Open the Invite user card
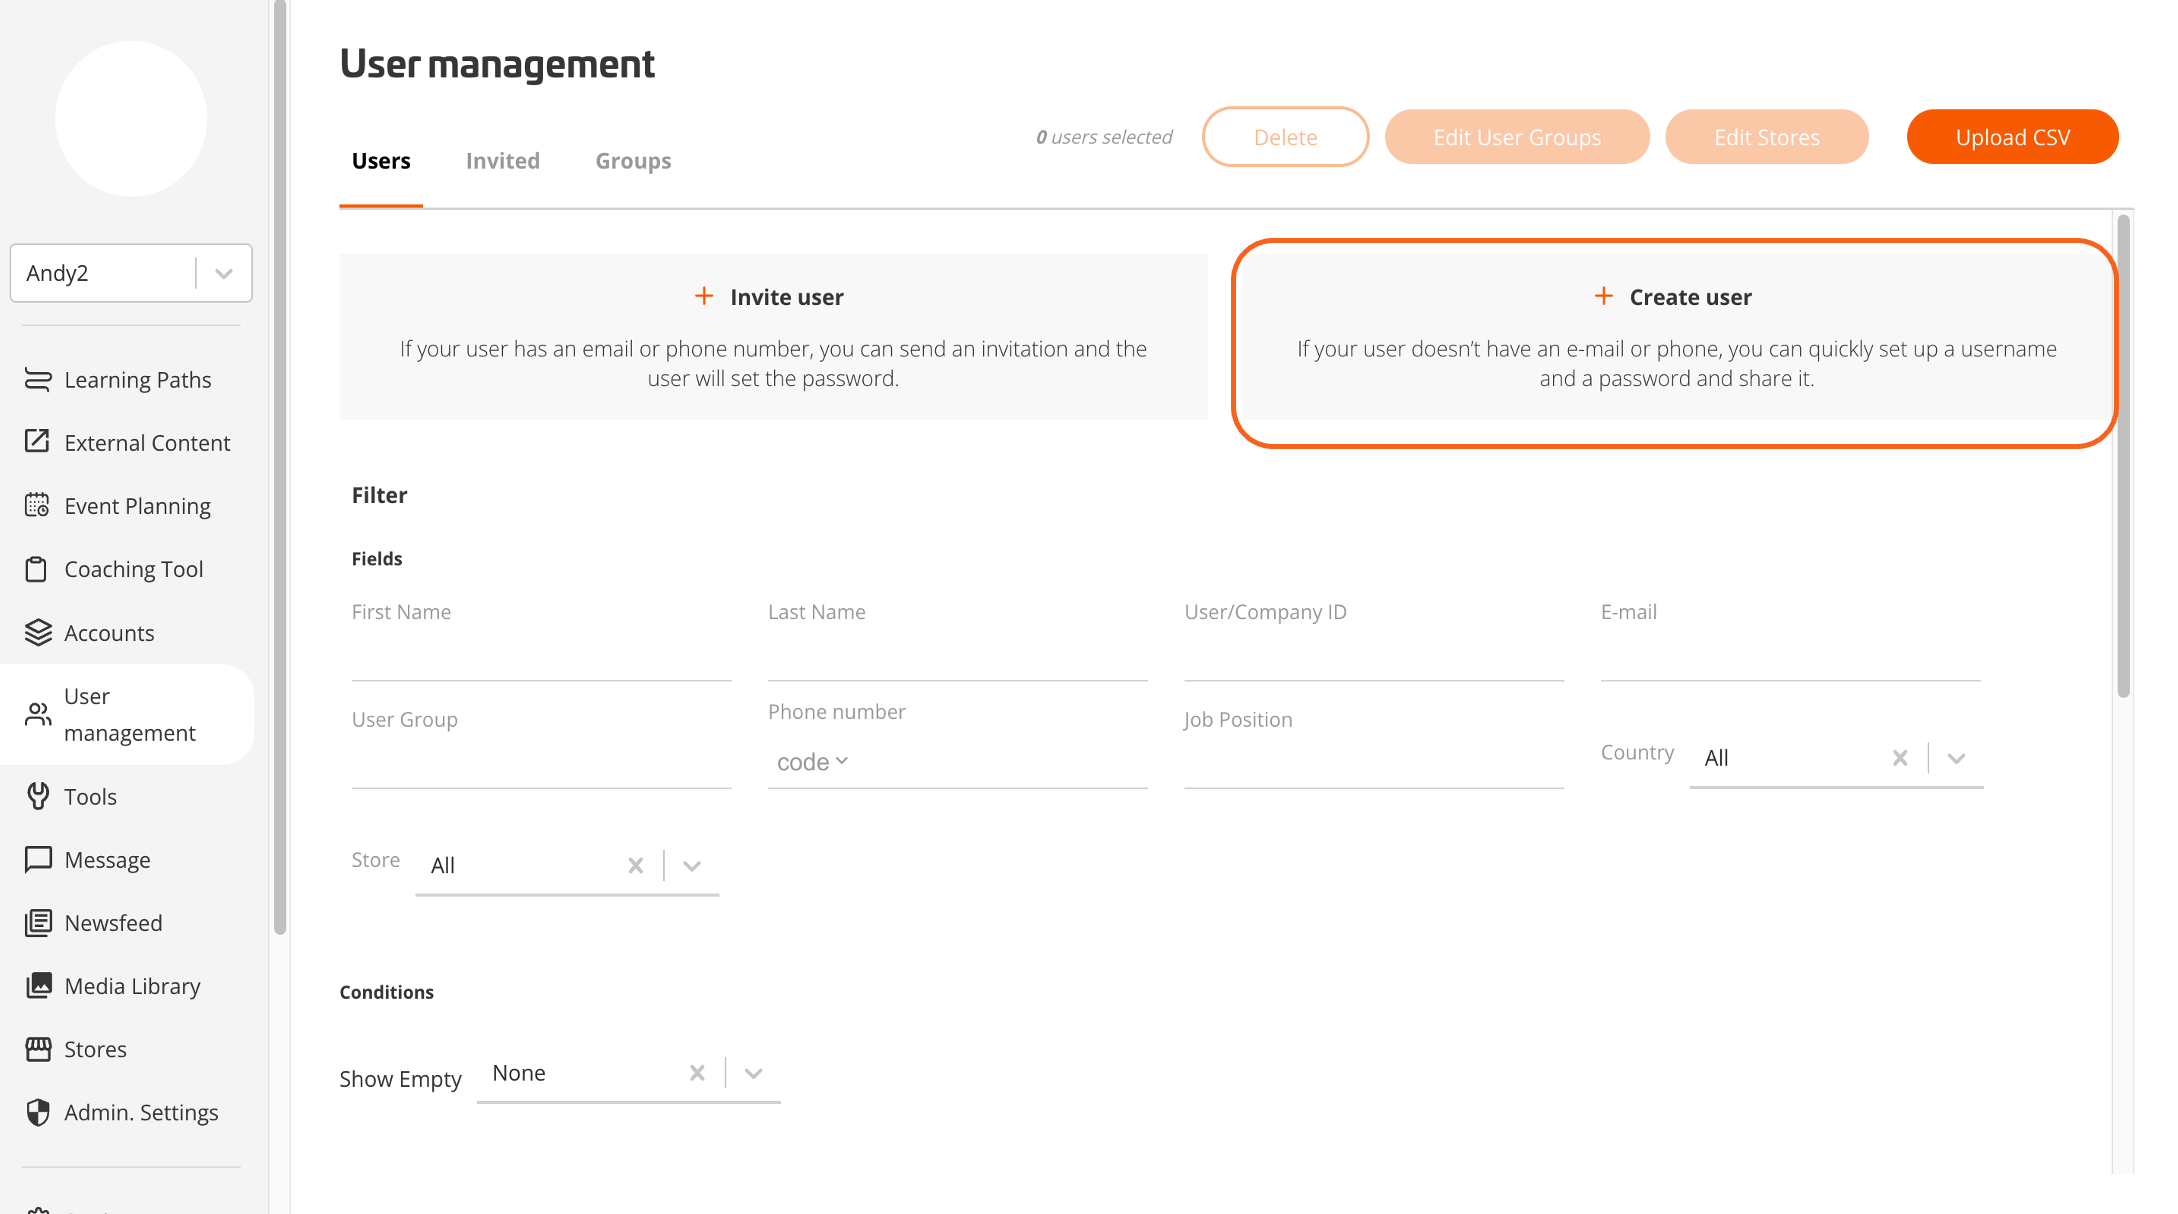The height and width of the screenshot is (1214, 2178). pyautogui.click(x=773, y=337)
